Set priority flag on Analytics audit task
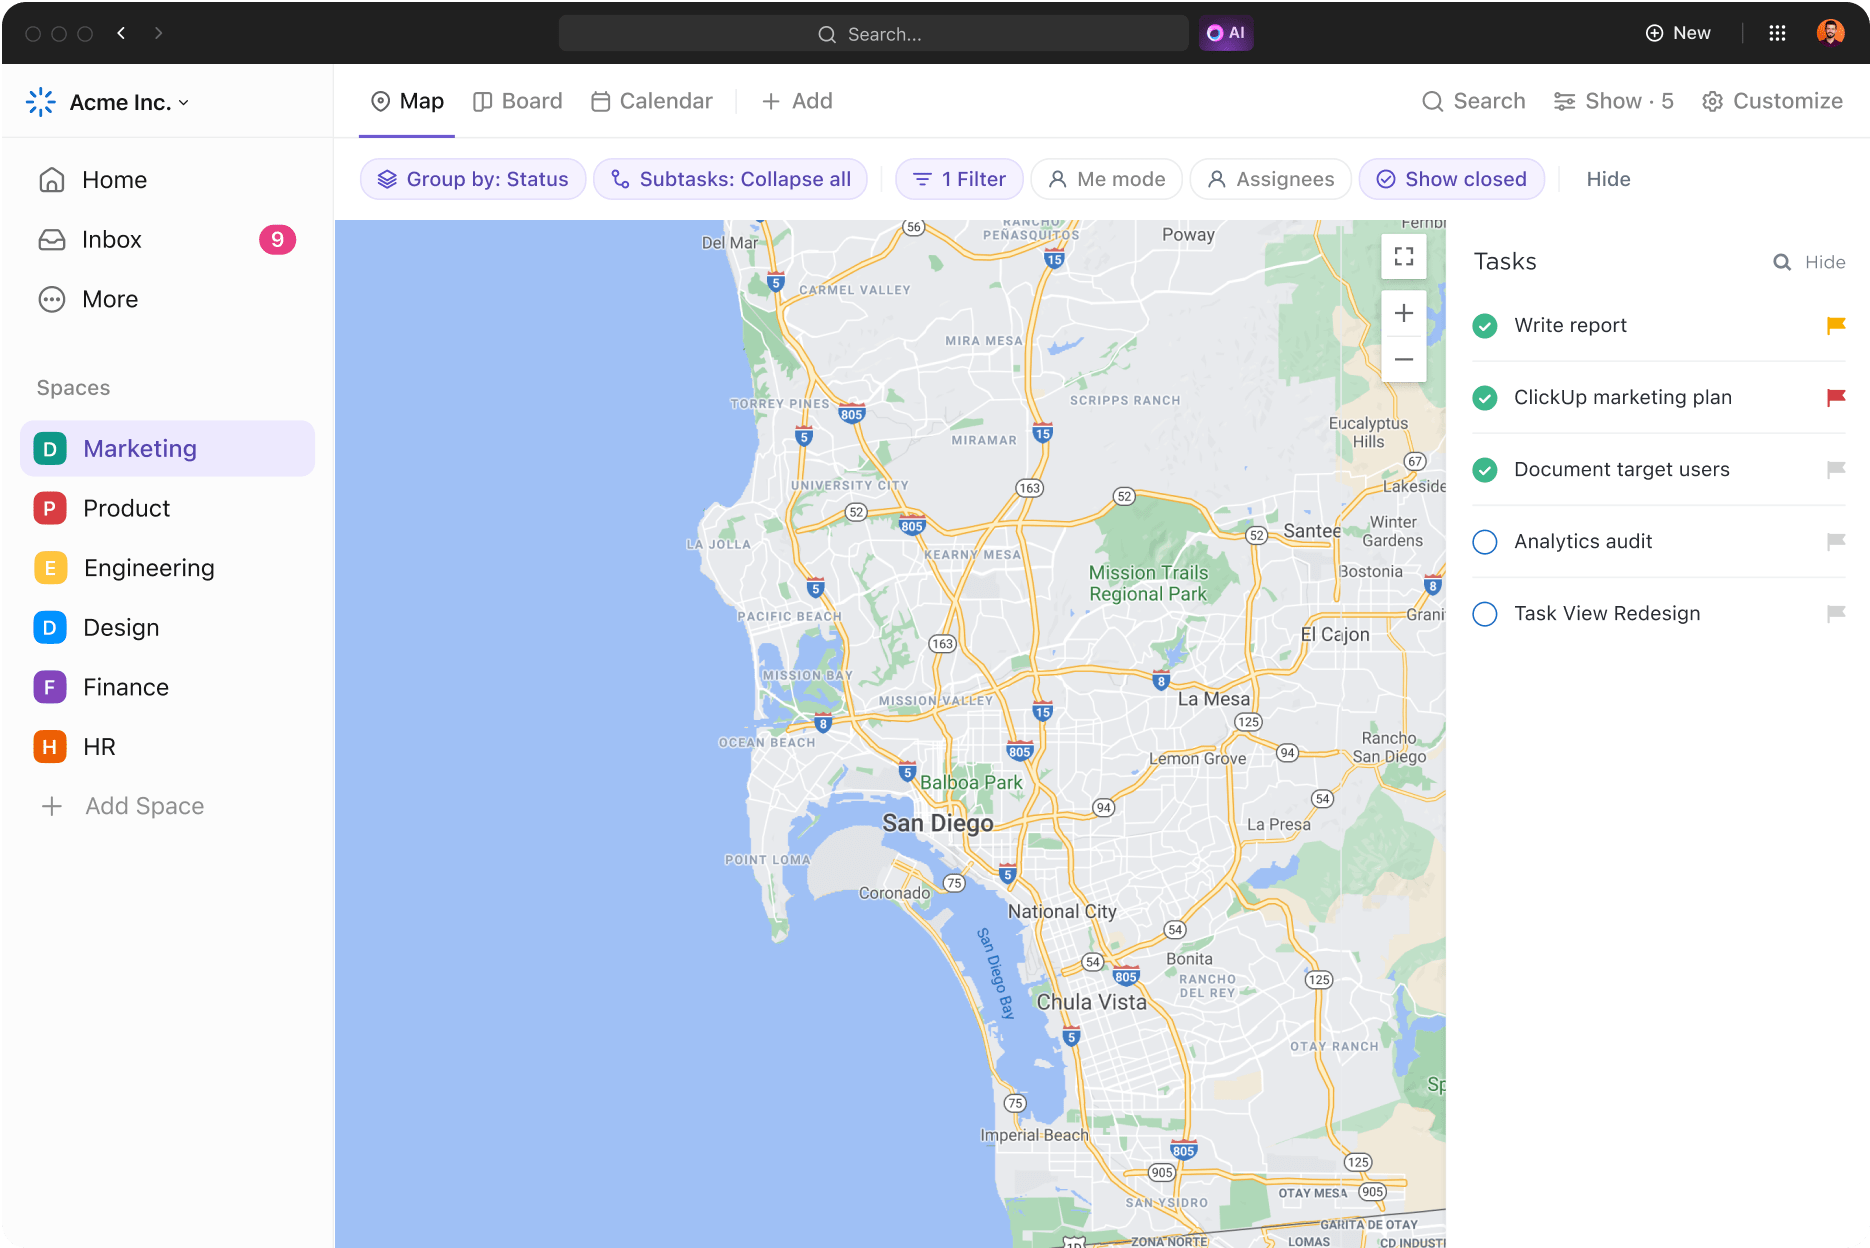The width and height of the screenshot is (1870, 1248). (x=1836, y=541)
